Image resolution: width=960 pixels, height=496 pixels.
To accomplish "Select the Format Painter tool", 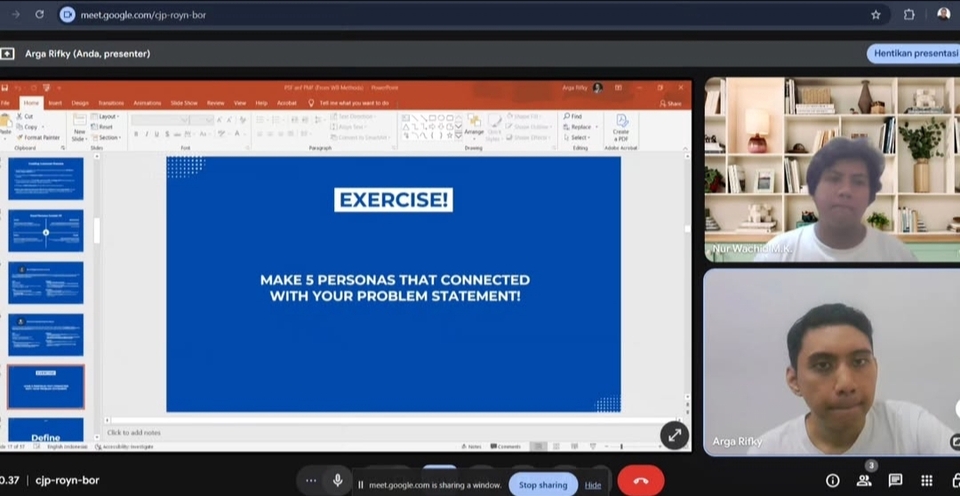I will click(39, 138).
